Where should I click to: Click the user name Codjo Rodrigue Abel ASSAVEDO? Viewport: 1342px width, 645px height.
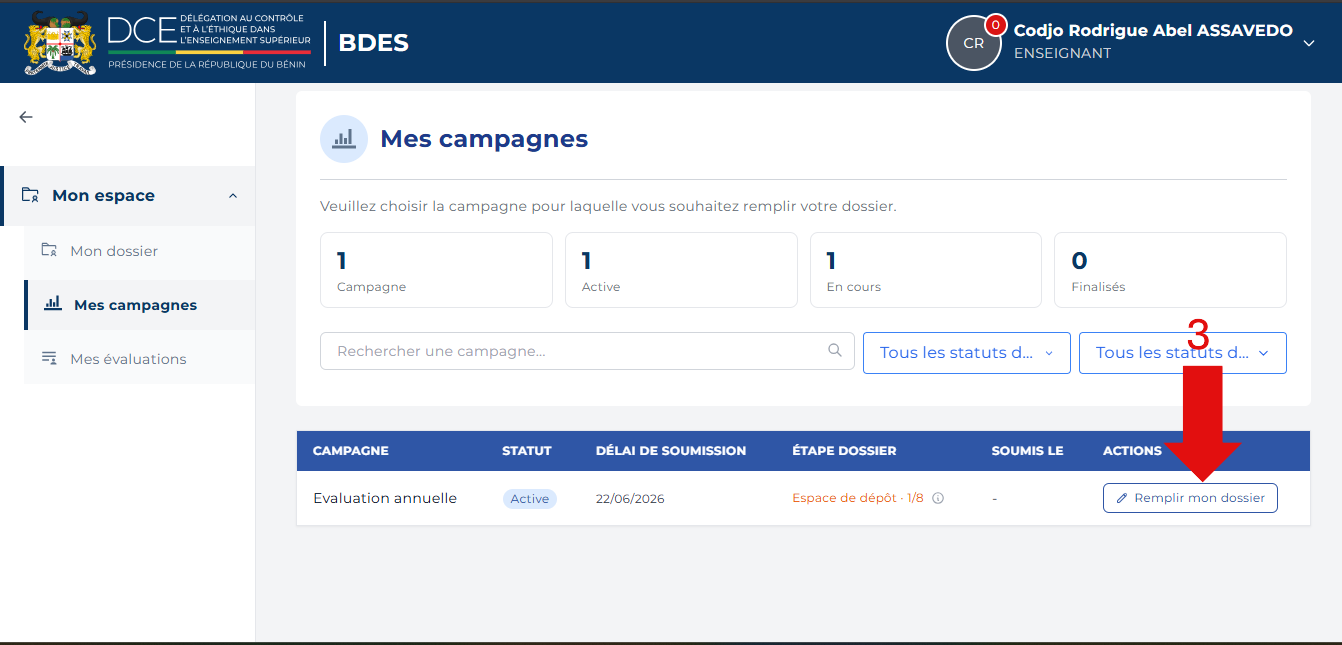1153,31
